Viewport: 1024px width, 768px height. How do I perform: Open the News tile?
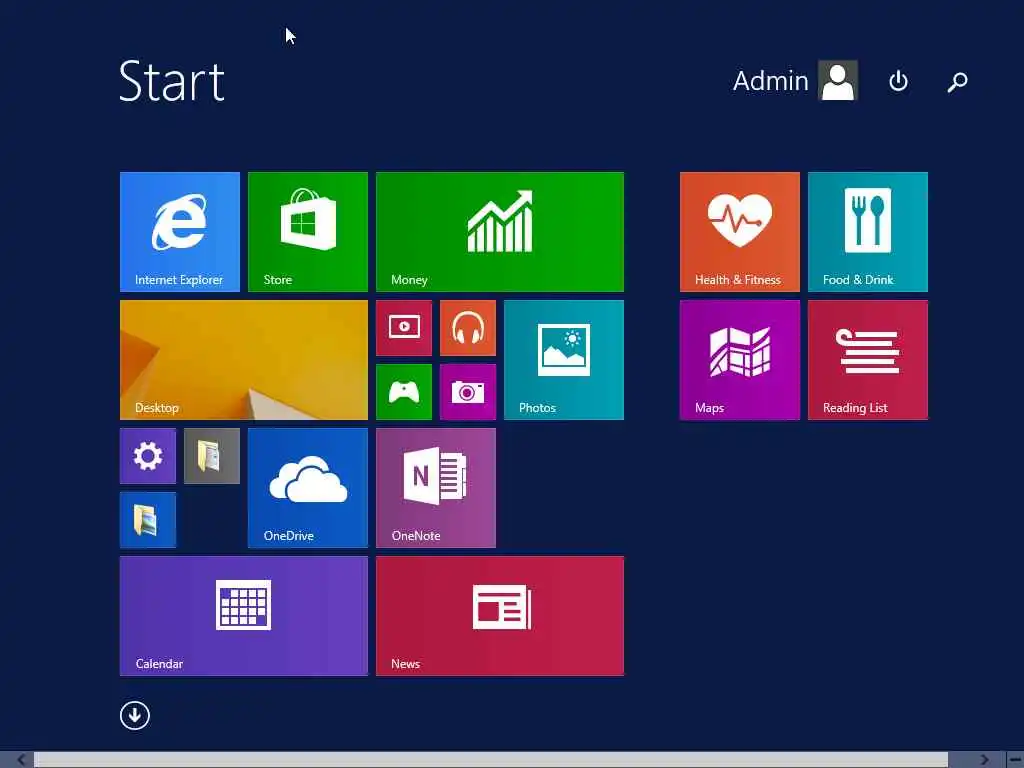500,616
